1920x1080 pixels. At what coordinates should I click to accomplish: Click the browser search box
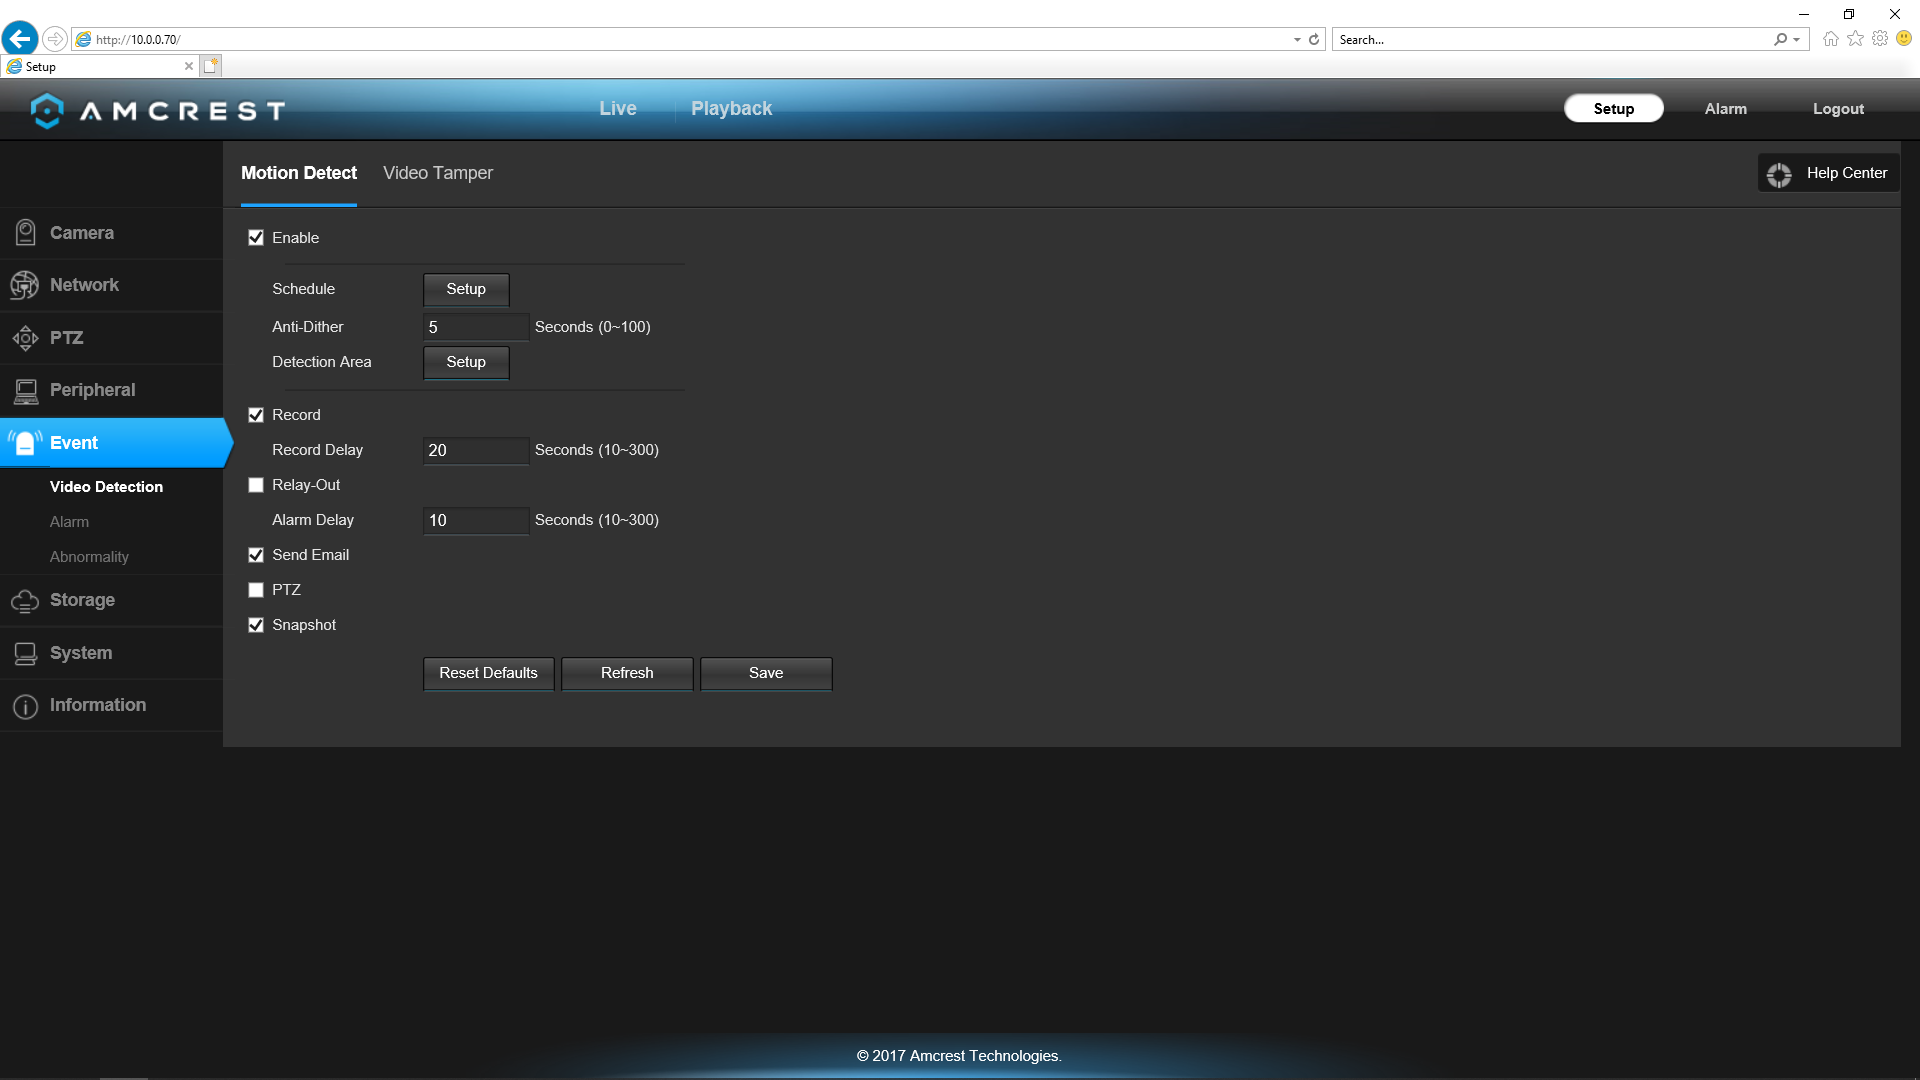point(1553,39)
